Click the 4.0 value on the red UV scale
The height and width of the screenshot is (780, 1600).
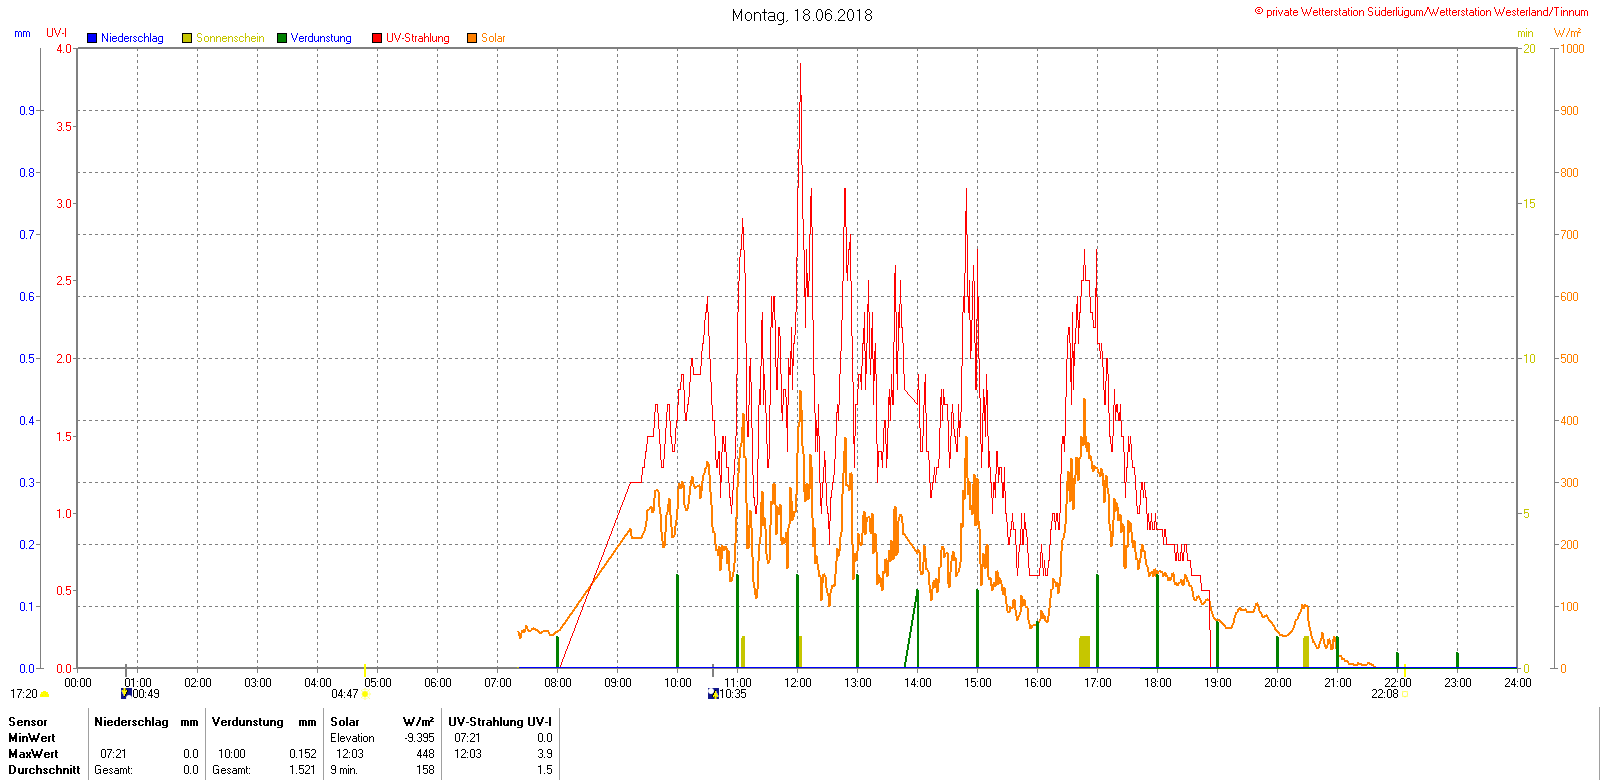tap(64, 49)
